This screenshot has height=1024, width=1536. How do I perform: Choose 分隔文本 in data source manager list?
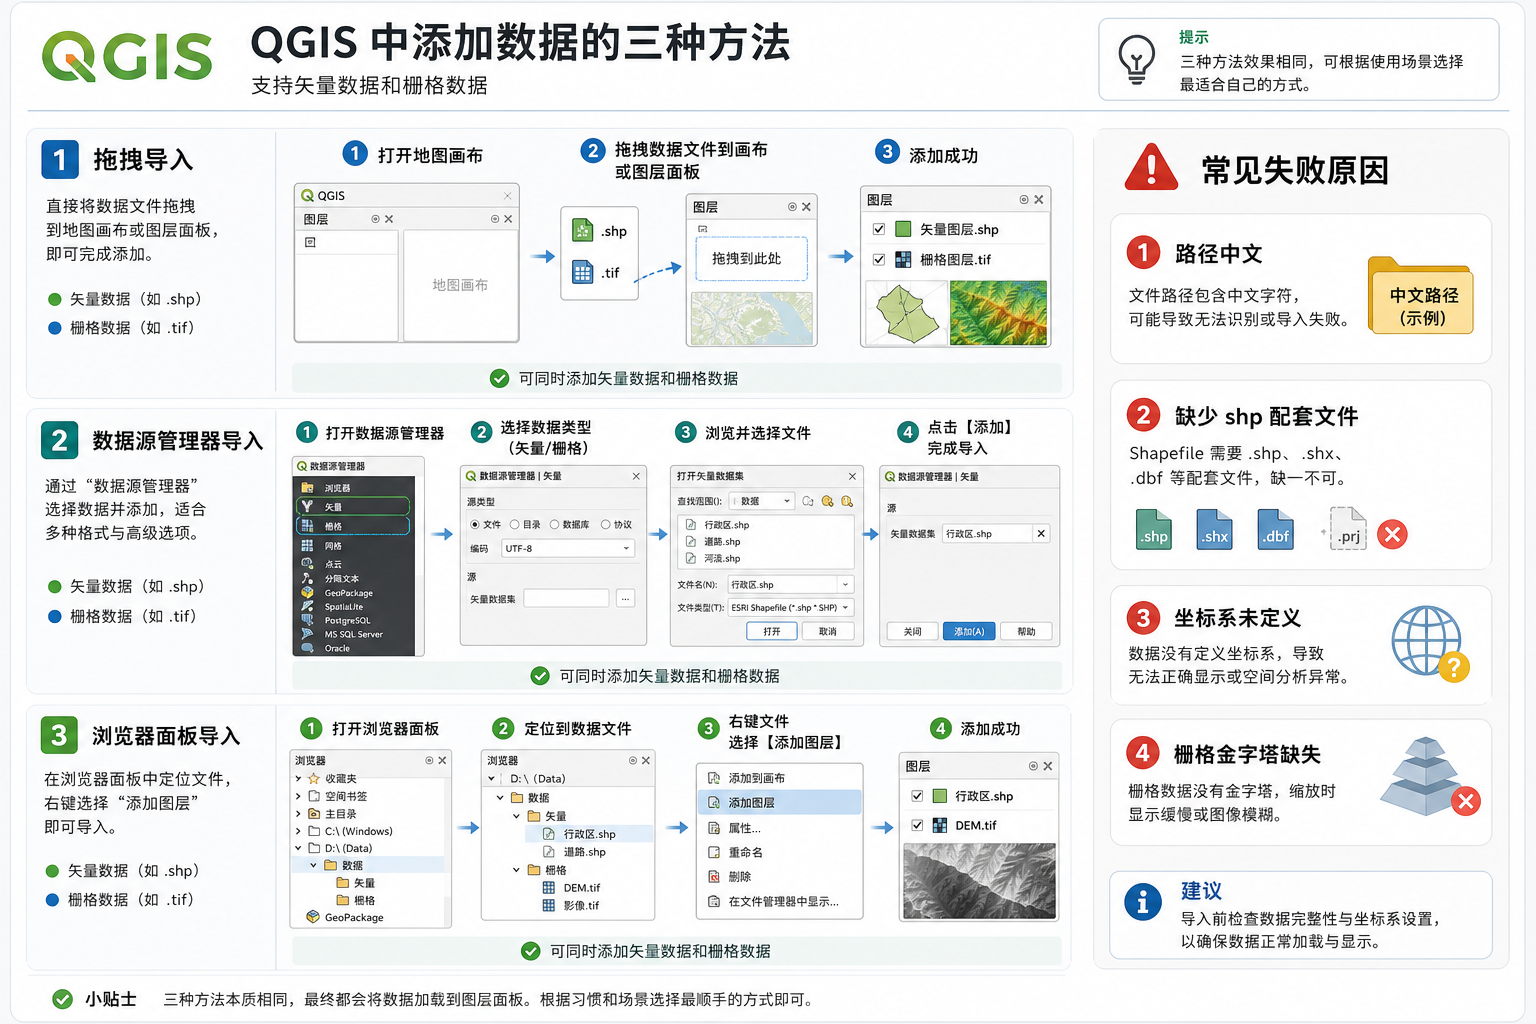point(352,578)
